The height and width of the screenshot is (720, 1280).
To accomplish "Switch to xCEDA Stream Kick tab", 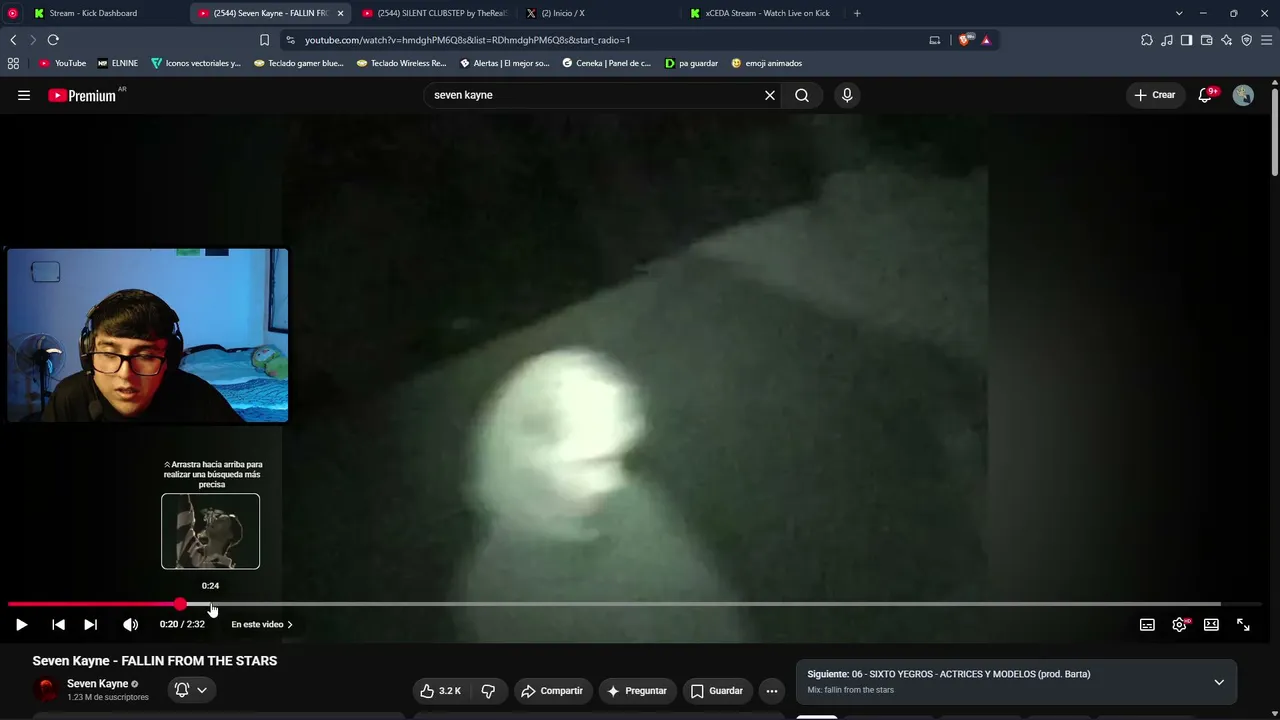I will [762, 13].
